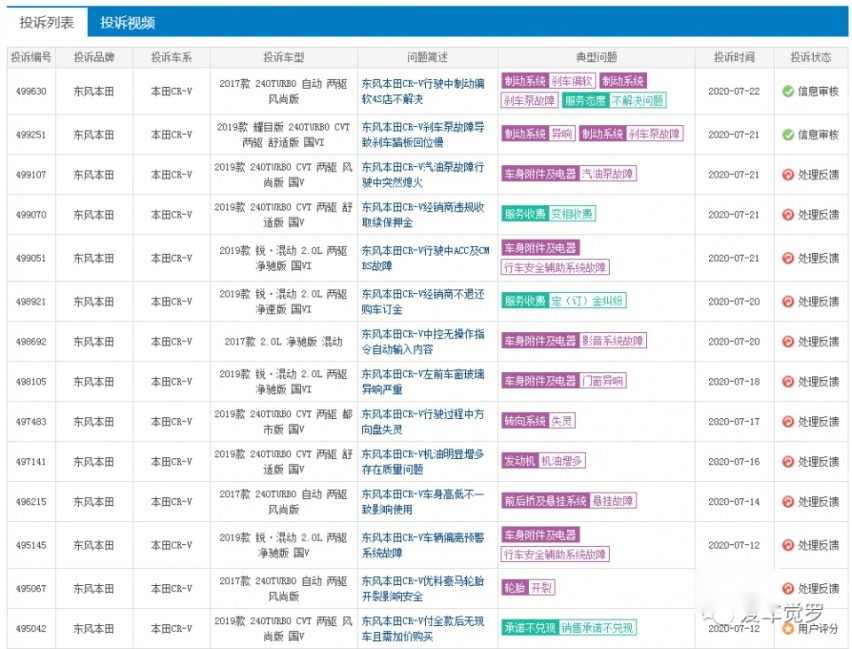Click the 问题简述 column header
Viewport: 852px width, 649px height.
tap(428, 58)
